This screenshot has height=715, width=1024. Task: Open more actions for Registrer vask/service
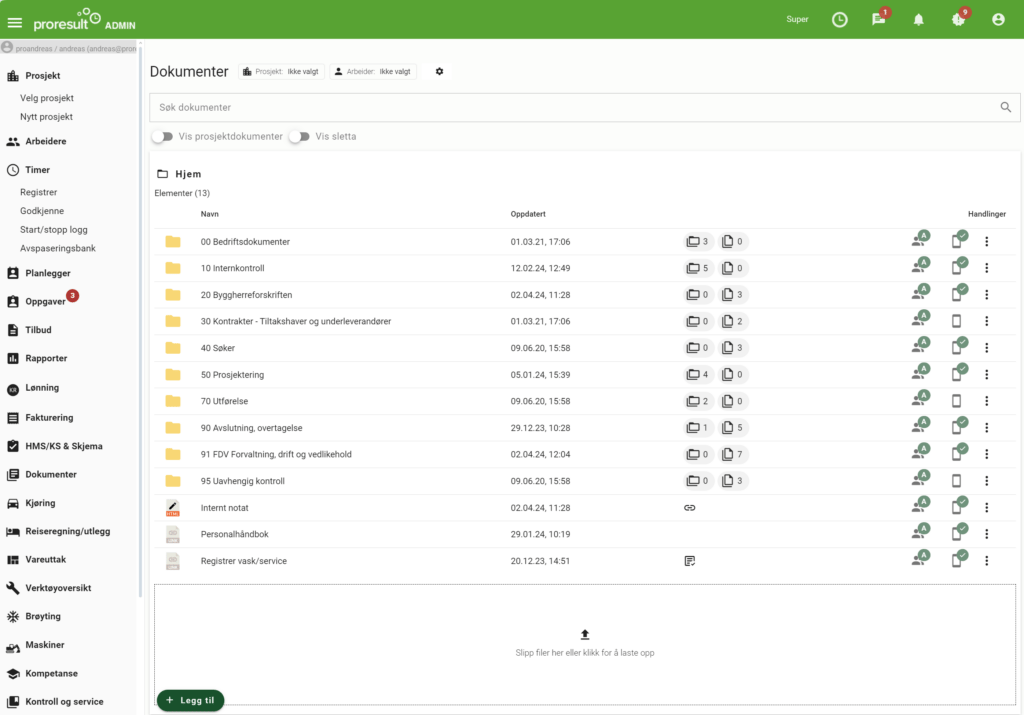coord(986,561)
